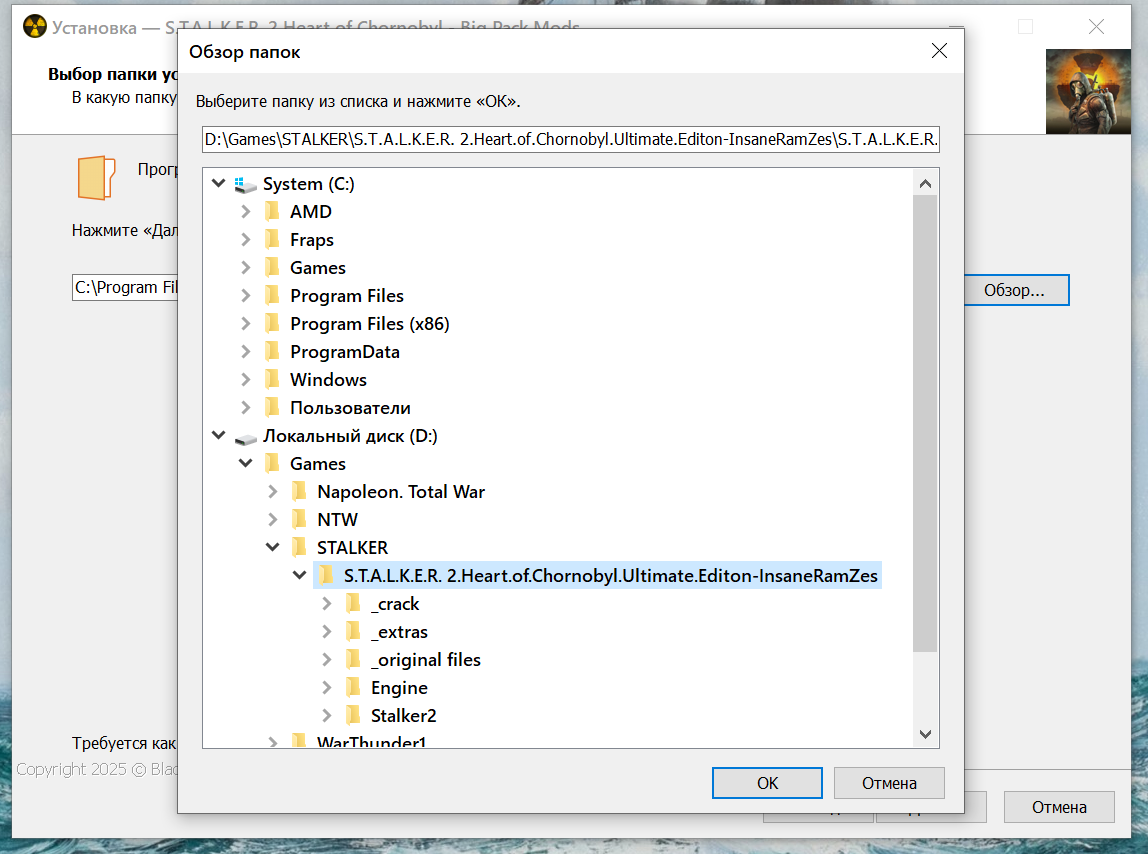
Task: Click the Program Files folder icon
Action: (x=272, y=295)
